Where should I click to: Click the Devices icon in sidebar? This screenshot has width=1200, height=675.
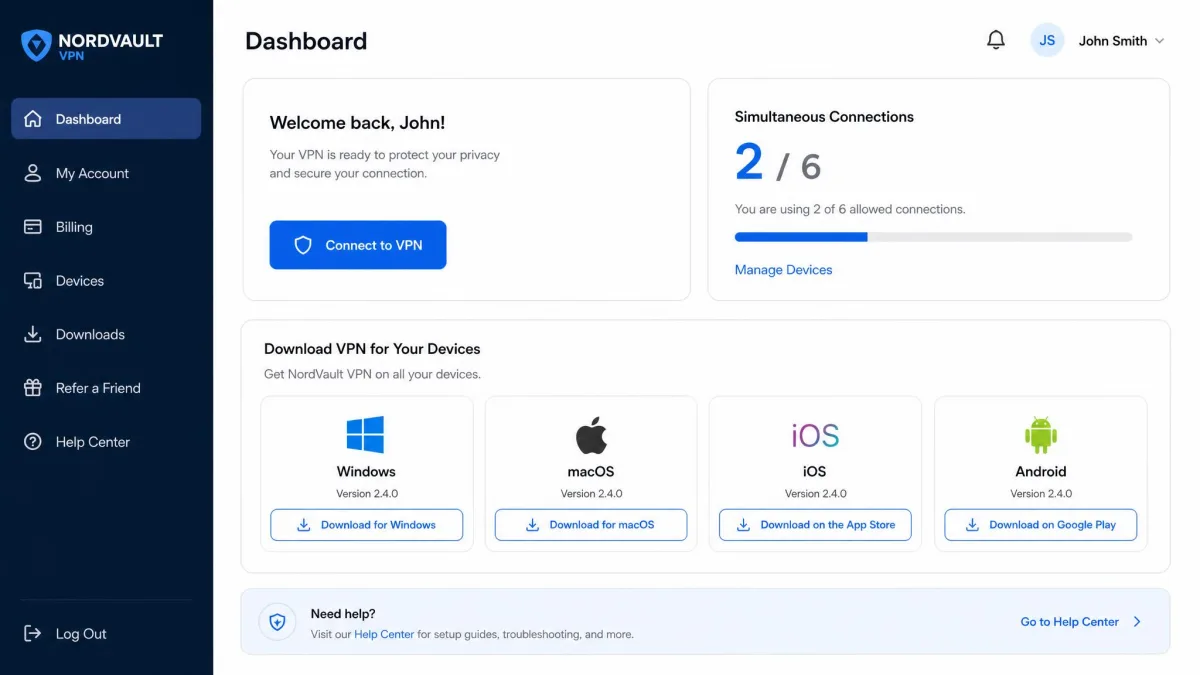click(33, 281)
